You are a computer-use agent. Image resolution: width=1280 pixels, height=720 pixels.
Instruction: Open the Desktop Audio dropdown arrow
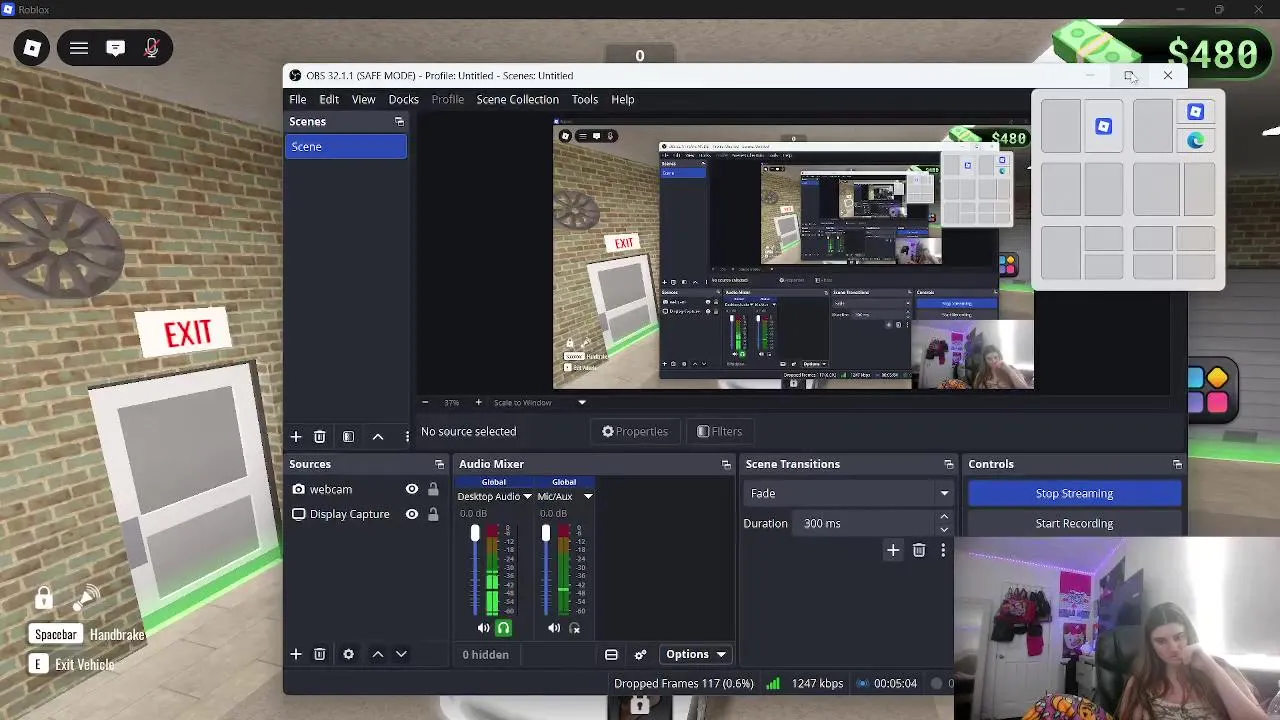[527, 497]
